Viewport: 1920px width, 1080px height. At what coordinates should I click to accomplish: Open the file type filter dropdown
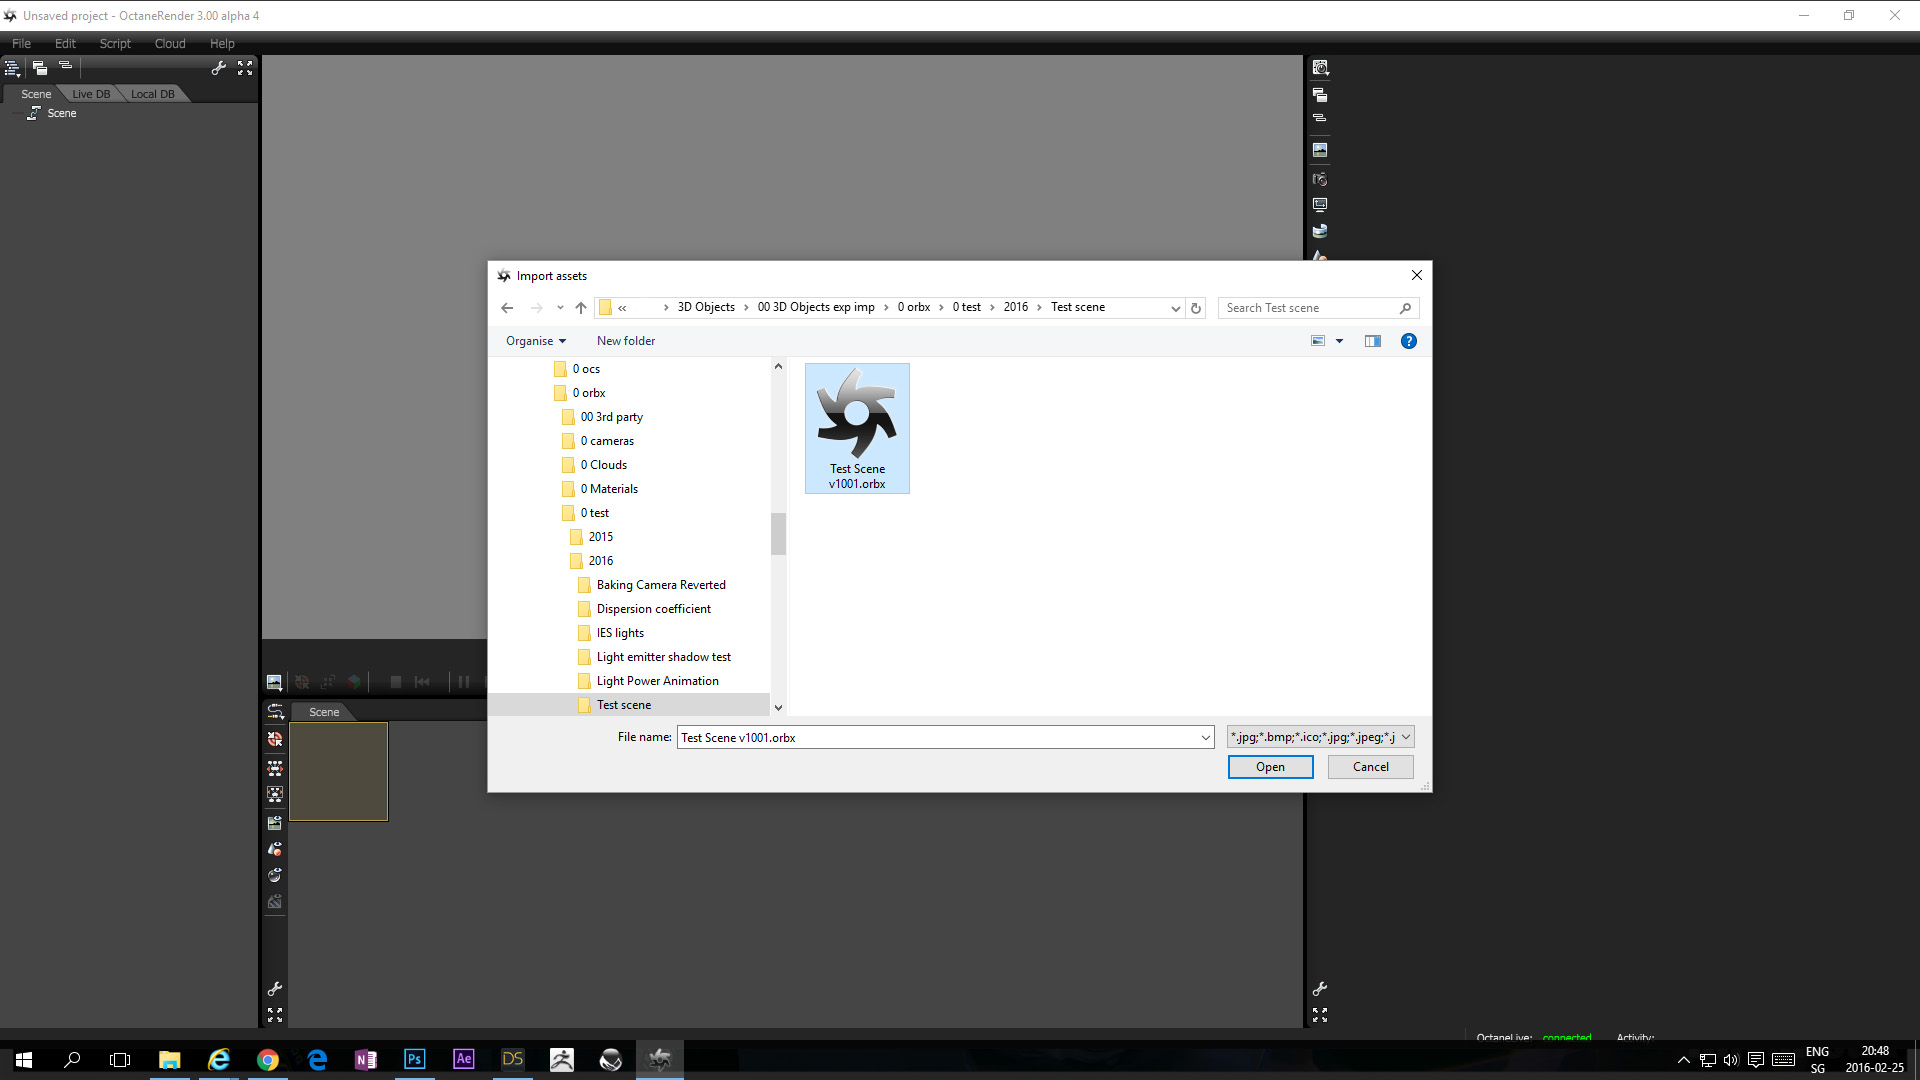click(1320, 737)
